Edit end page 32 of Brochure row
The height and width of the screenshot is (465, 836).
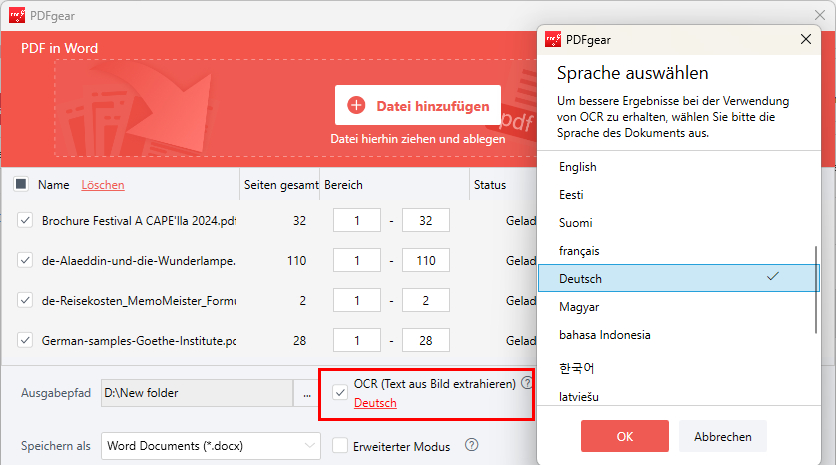coord(425,220)
